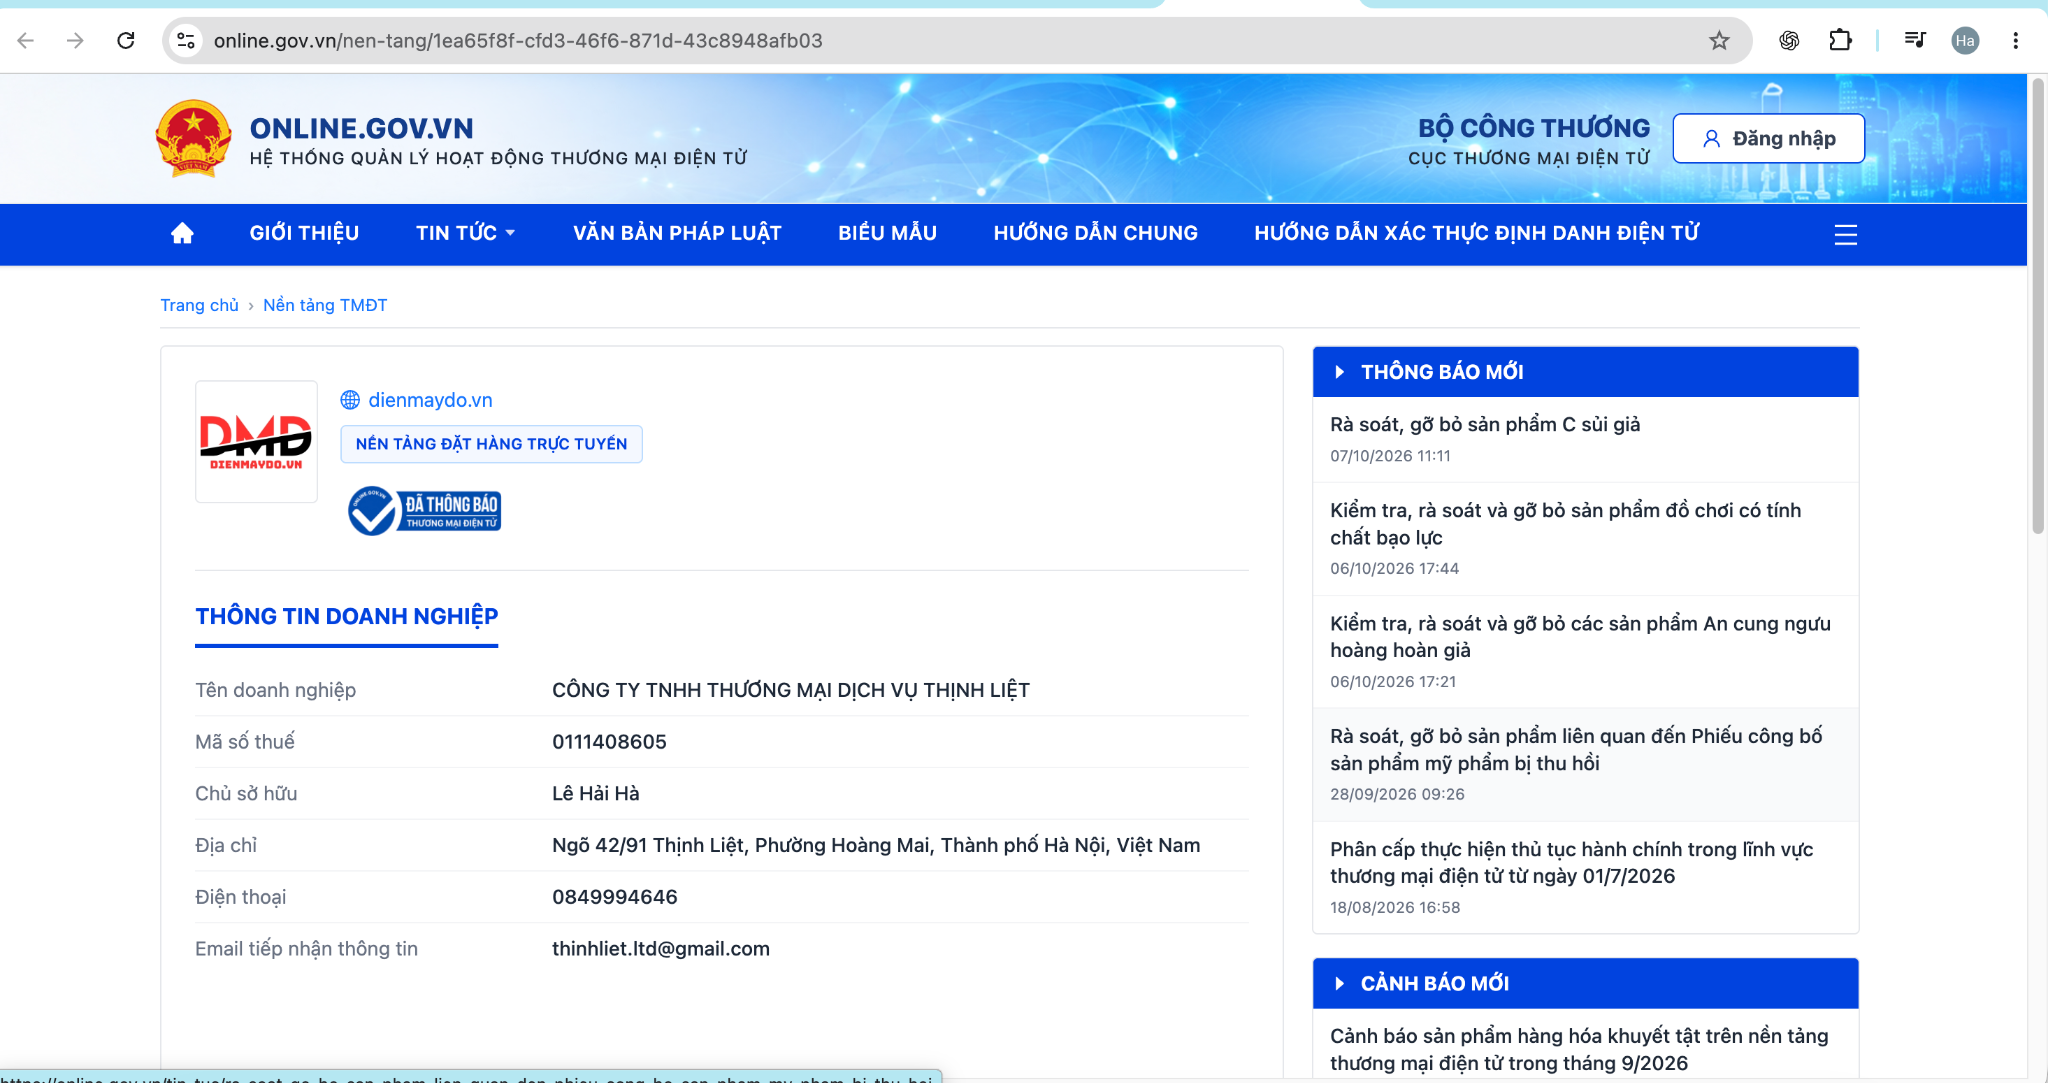
Task: Go to home via house icon
Action: (x=182, y=233)
